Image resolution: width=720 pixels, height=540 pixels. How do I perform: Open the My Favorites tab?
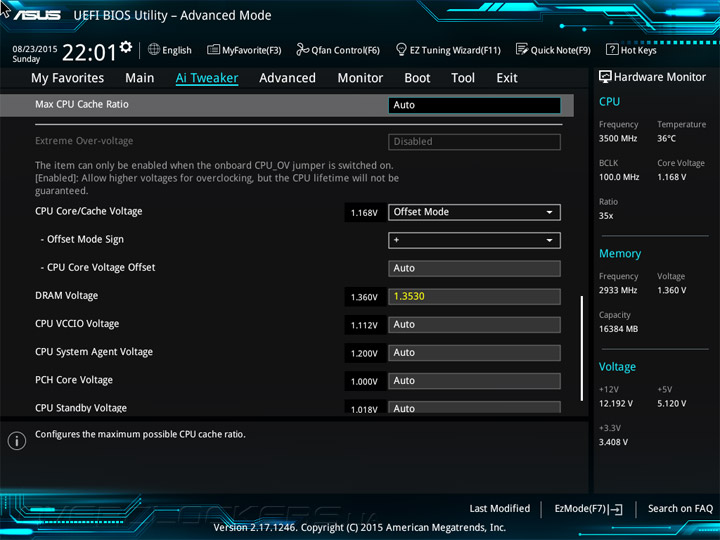[x=68, y=78]
